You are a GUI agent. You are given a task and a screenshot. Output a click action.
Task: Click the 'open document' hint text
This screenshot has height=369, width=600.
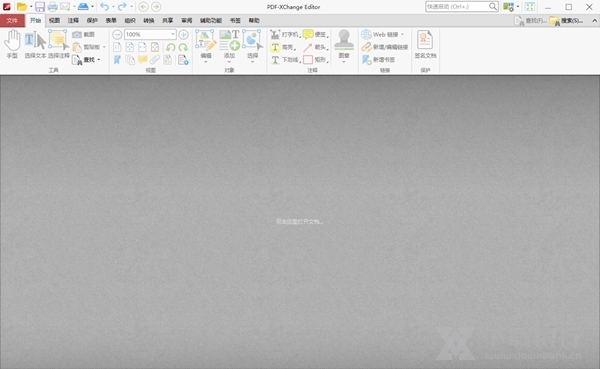(299, 221)
